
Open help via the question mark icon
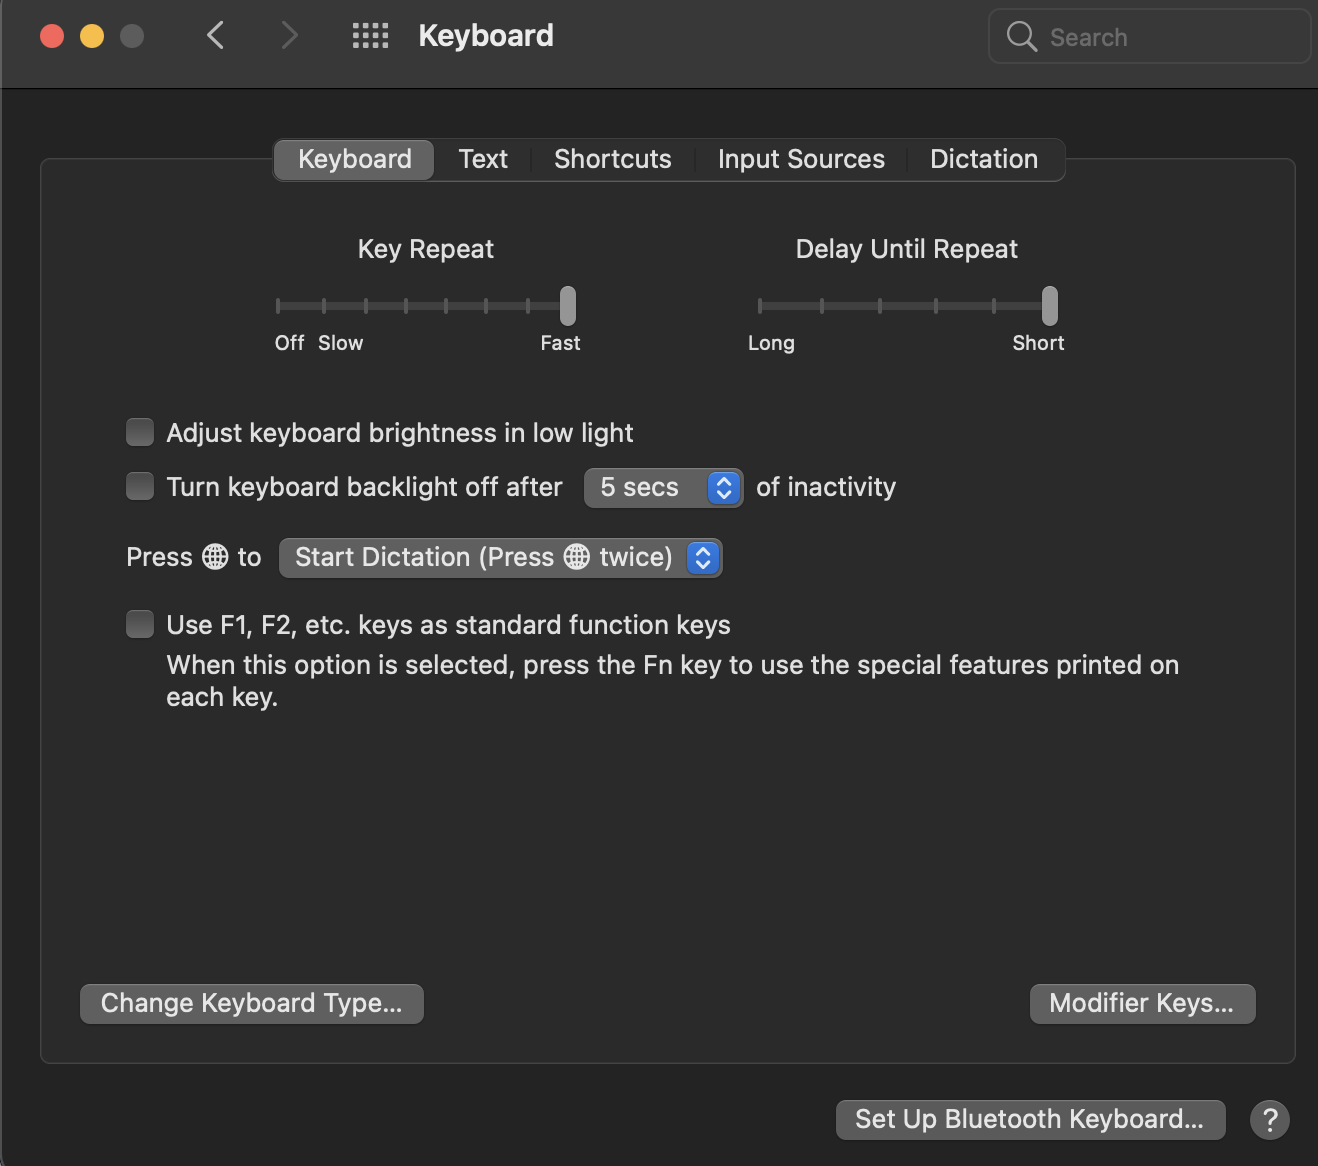(1270, 1120)
